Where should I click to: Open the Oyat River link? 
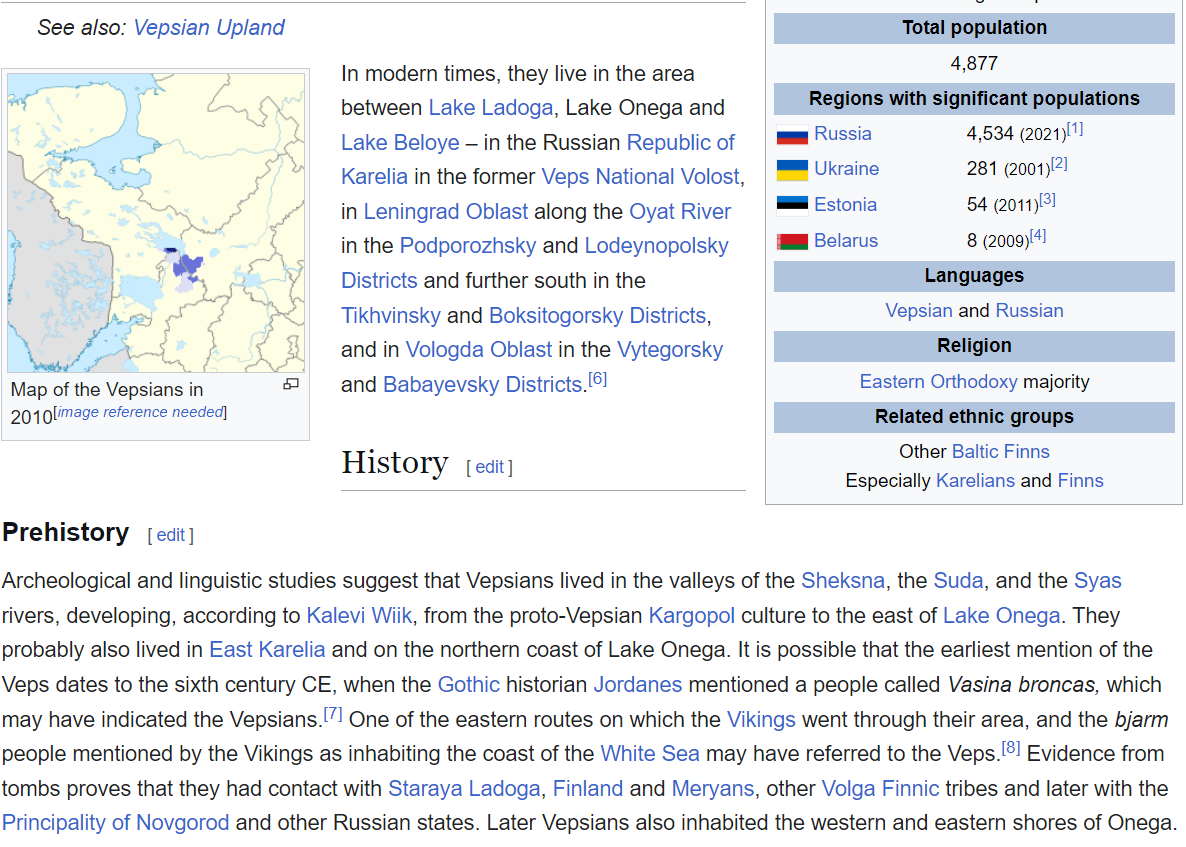tap(680, 211)
